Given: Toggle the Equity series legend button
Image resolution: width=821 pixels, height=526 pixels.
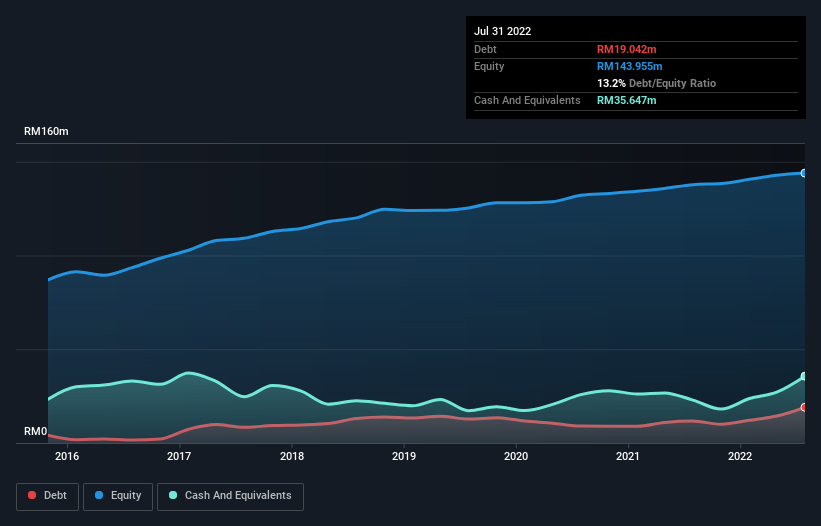Looking at the screenshot, I should [x=118, y=496].
